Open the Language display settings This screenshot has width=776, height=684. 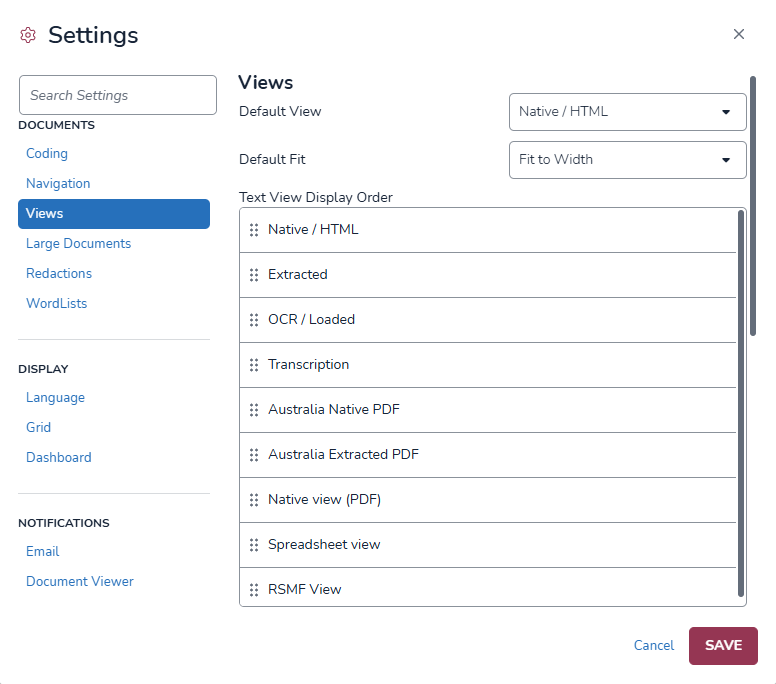click(x=55, y=398)
